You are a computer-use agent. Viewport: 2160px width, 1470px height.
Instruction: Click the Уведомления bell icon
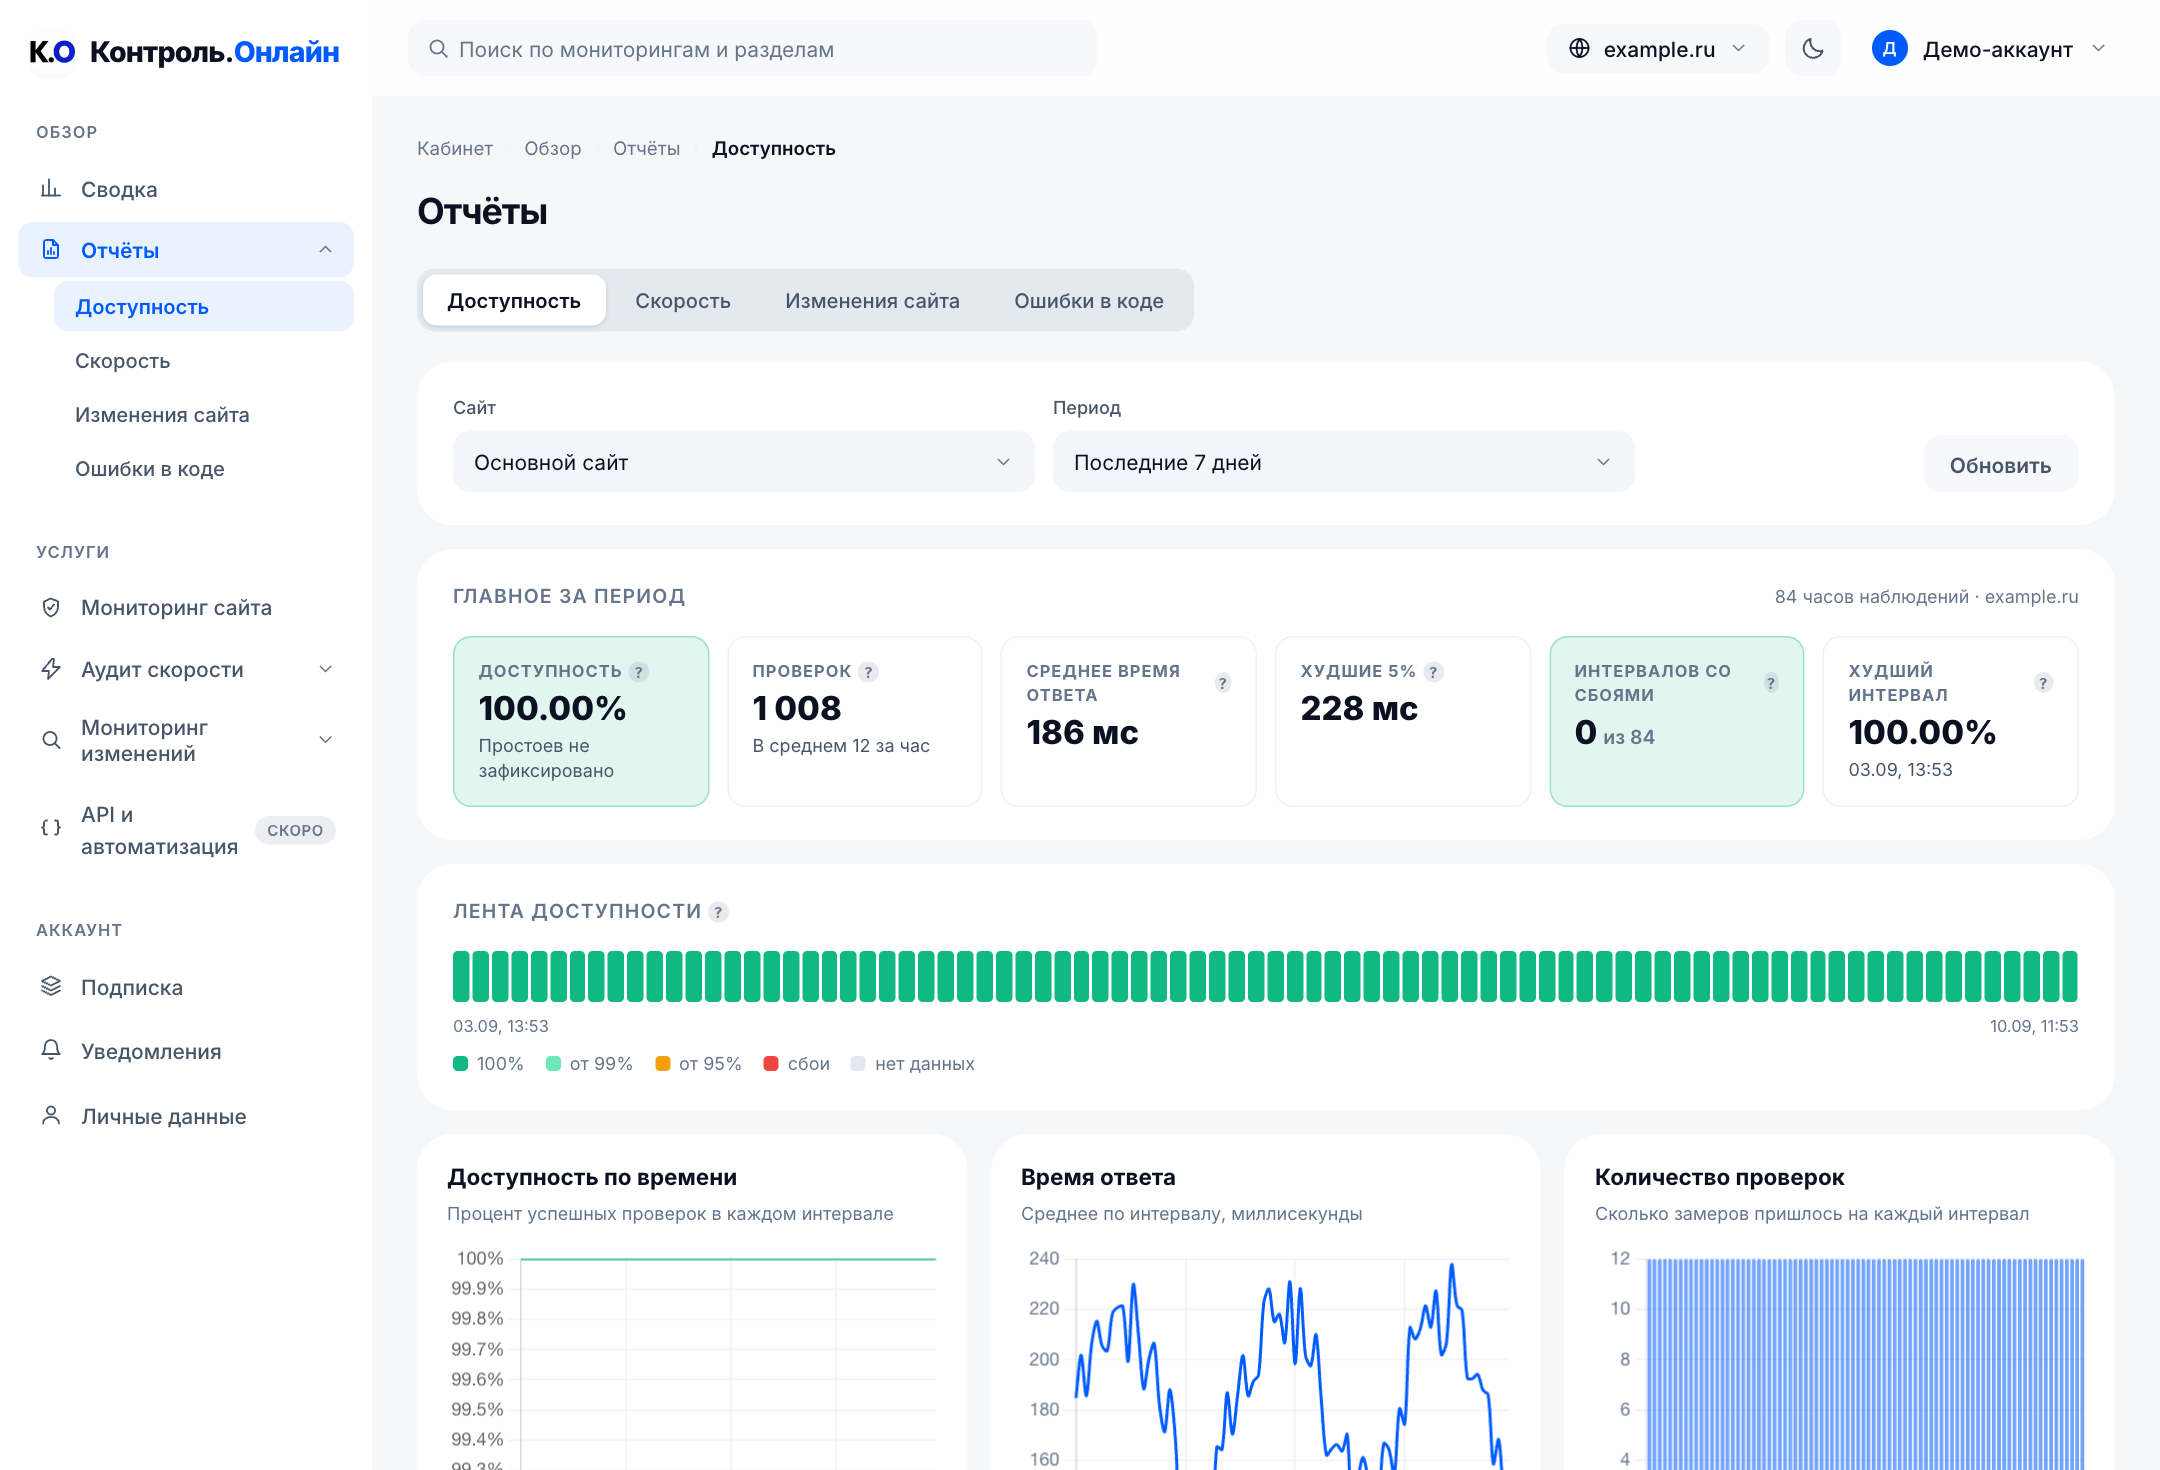[51, 1050]
